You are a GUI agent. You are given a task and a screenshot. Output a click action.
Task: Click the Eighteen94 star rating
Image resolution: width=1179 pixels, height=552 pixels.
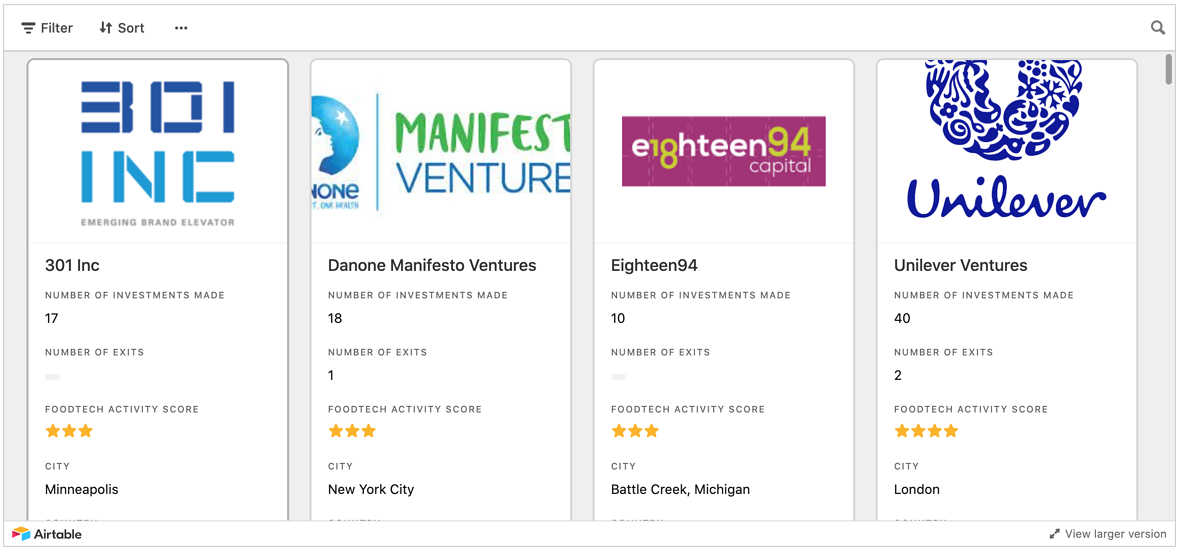635,431
